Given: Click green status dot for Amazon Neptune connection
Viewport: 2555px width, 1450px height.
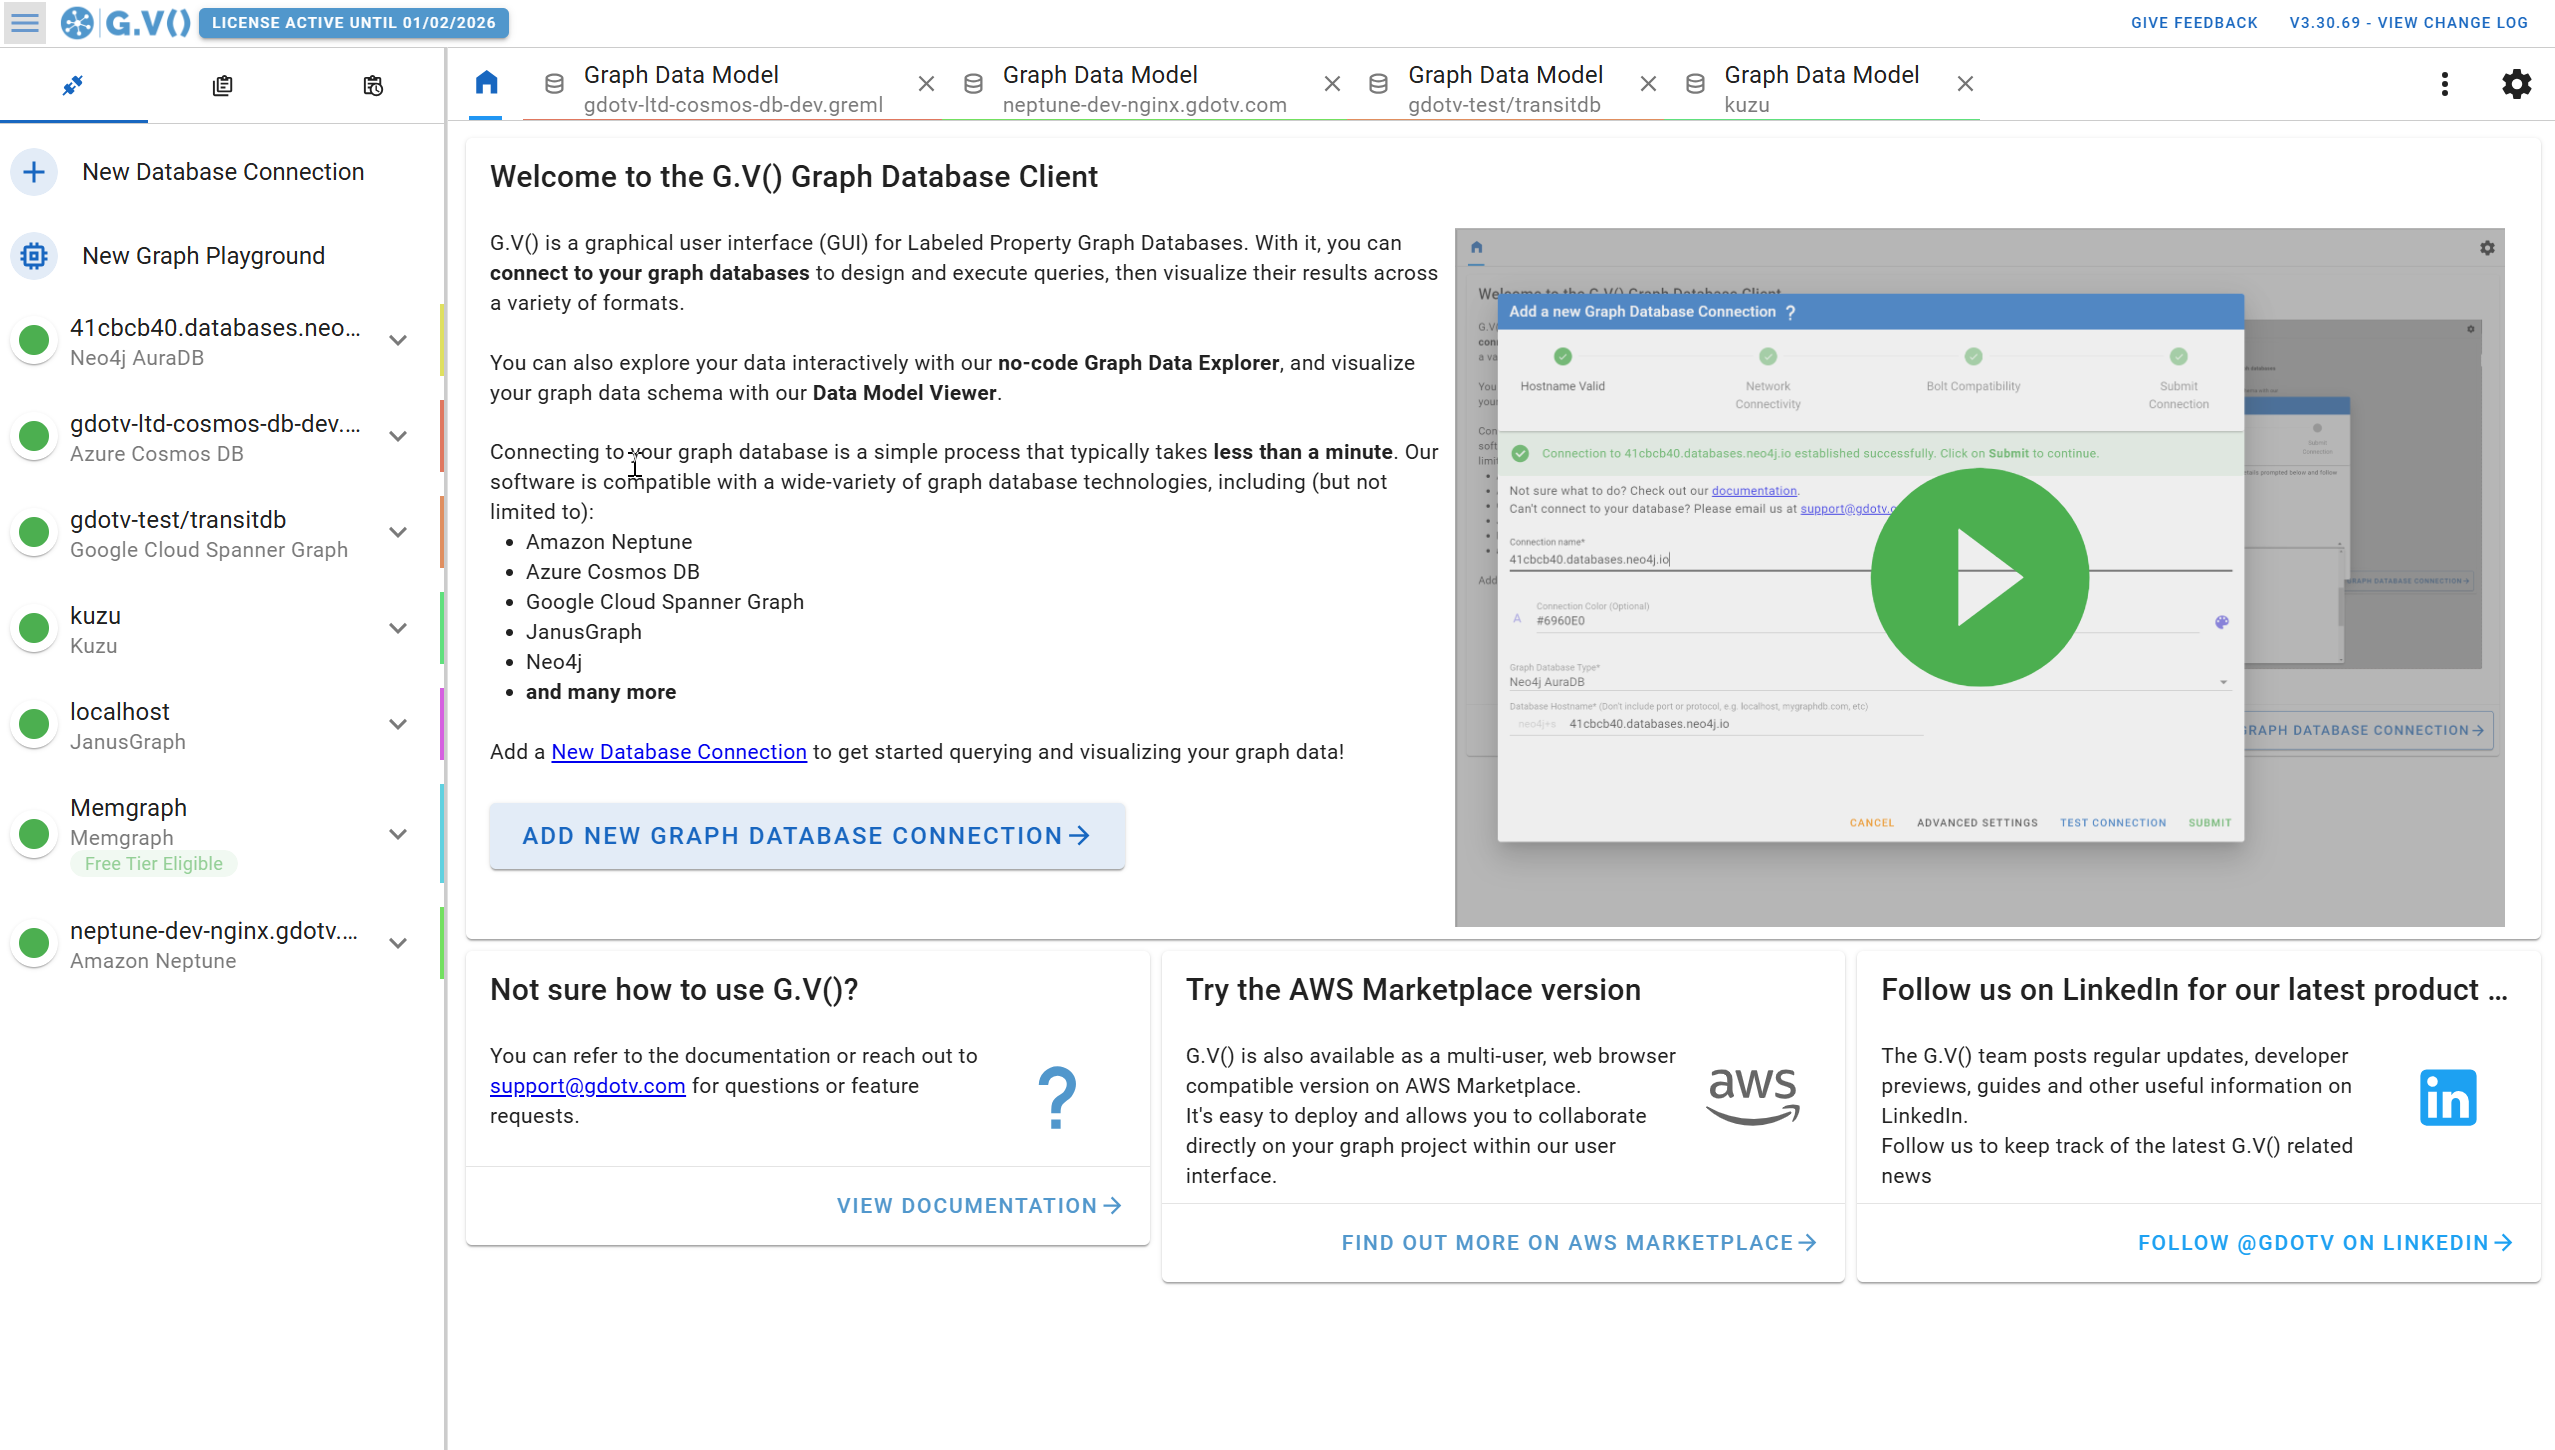Looking at the screenshot, I should pos(34,943).
